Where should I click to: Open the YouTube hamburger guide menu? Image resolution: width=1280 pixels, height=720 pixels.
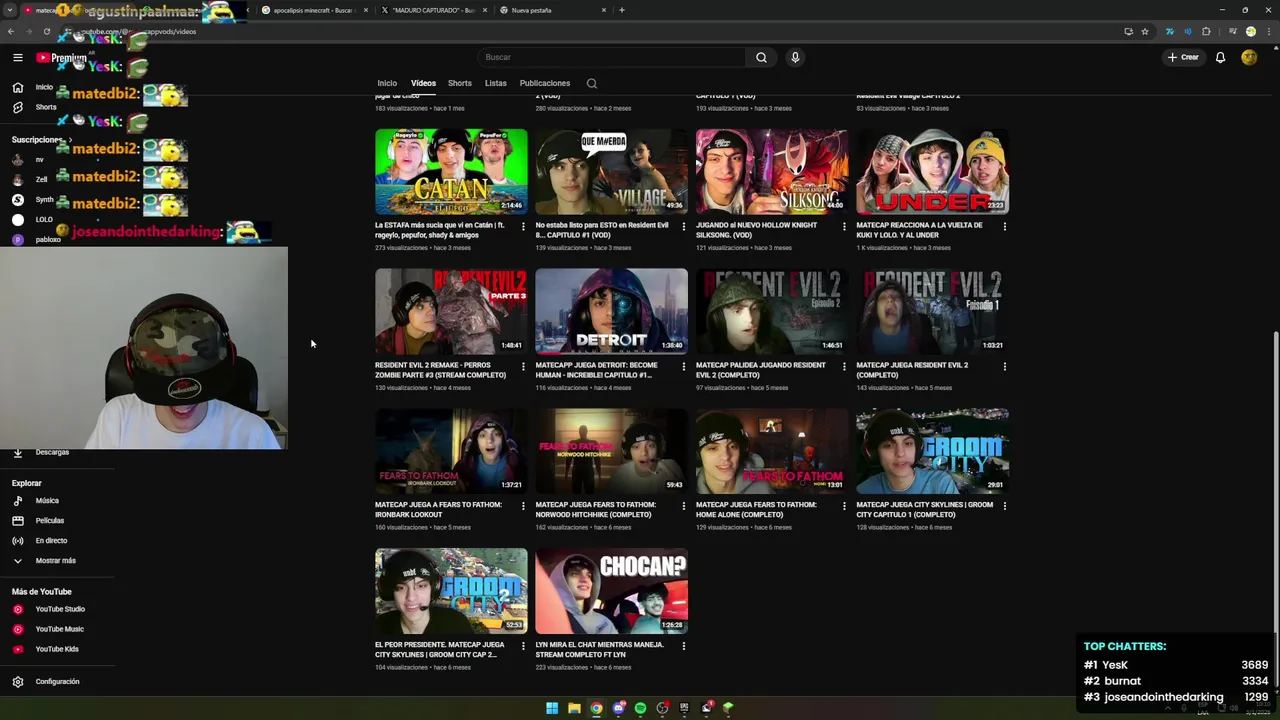[17, 57]
